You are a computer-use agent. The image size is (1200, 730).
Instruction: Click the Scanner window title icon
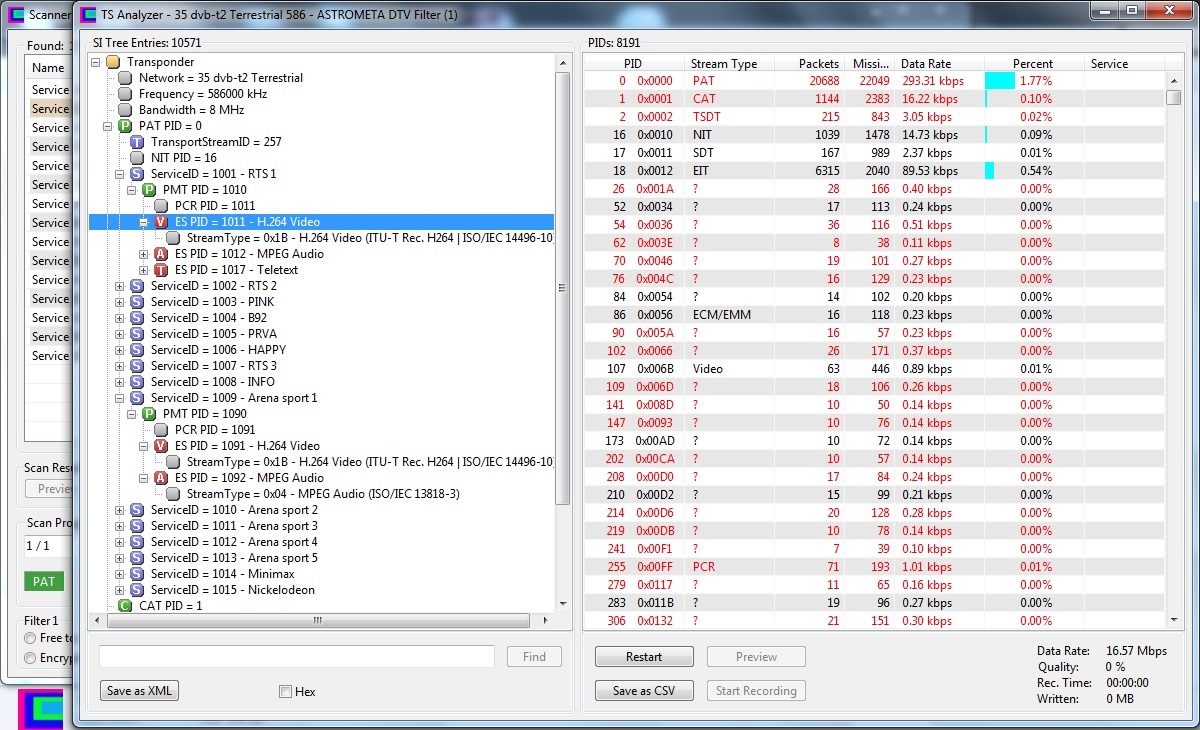coord(16,15)
